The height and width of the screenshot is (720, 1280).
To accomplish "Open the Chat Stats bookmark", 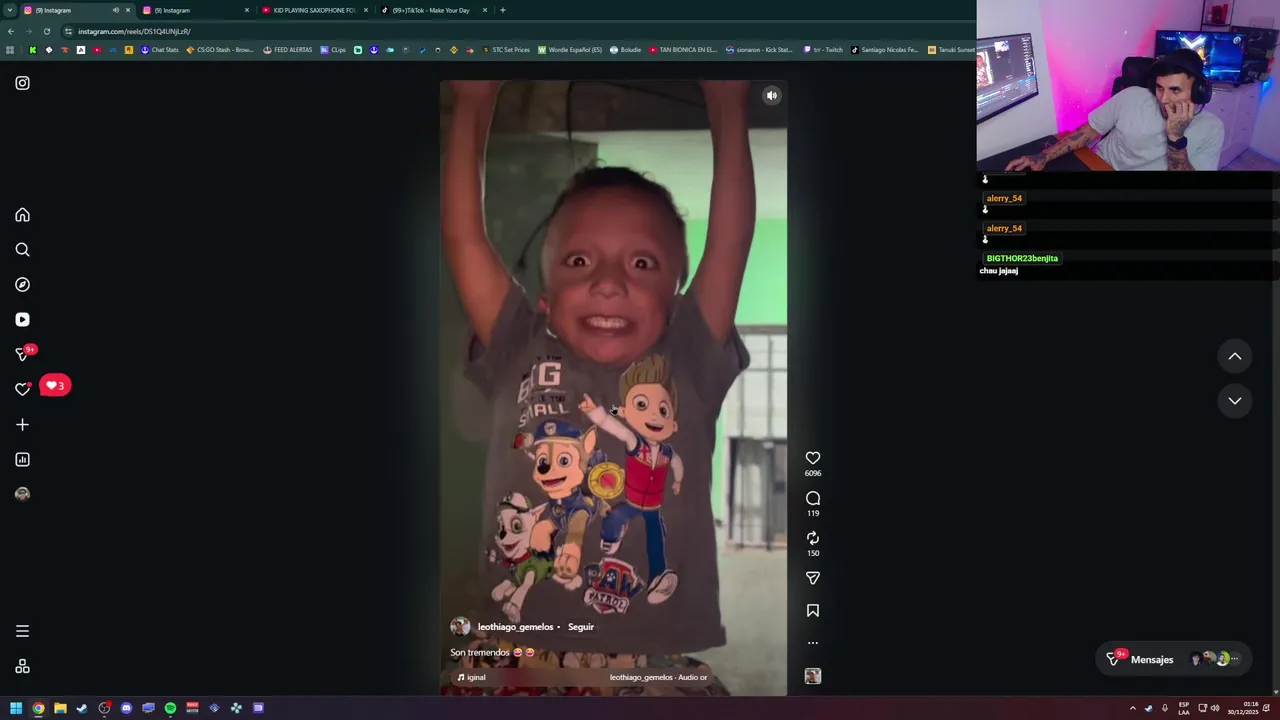I will [159, 50].
